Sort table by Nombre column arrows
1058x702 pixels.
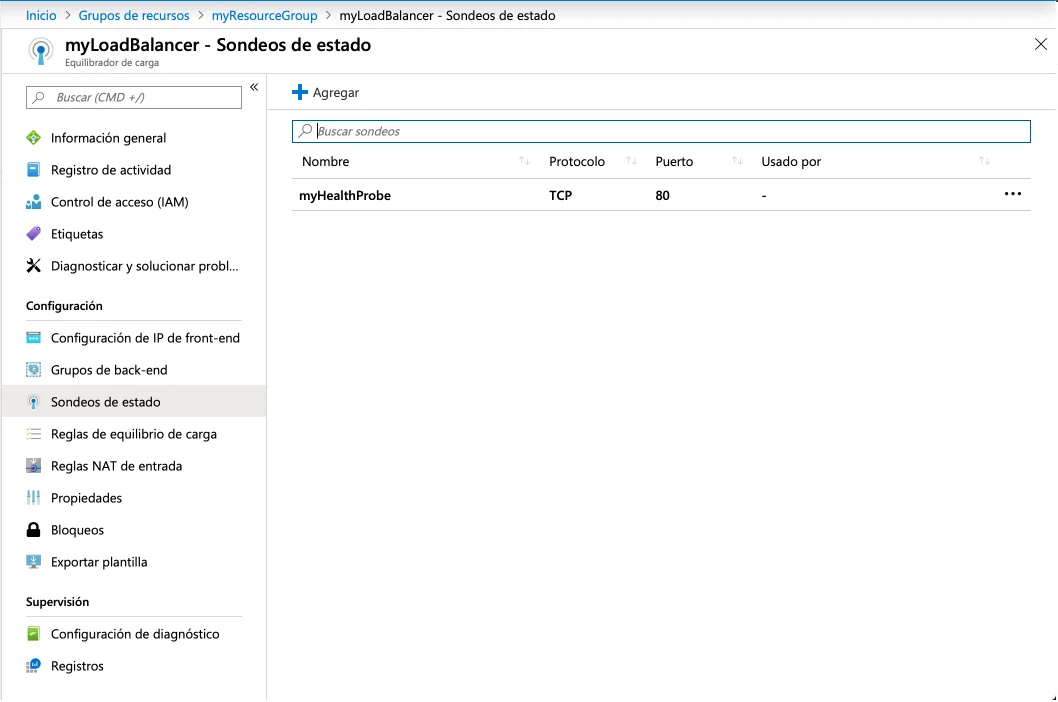tap(524, 161)
